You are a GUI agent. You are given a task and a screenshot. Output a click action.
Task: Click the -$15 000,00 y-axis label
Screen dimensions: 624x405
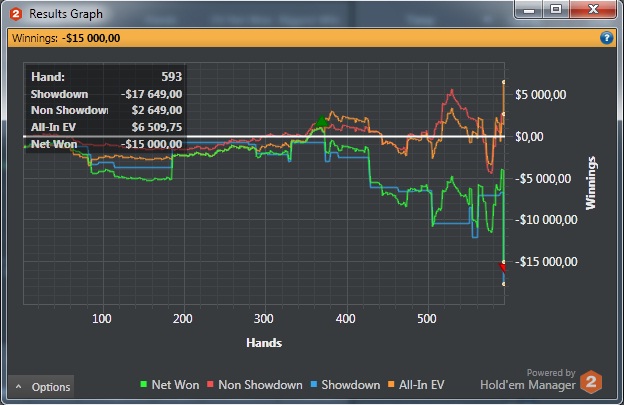tap(546, 261)
